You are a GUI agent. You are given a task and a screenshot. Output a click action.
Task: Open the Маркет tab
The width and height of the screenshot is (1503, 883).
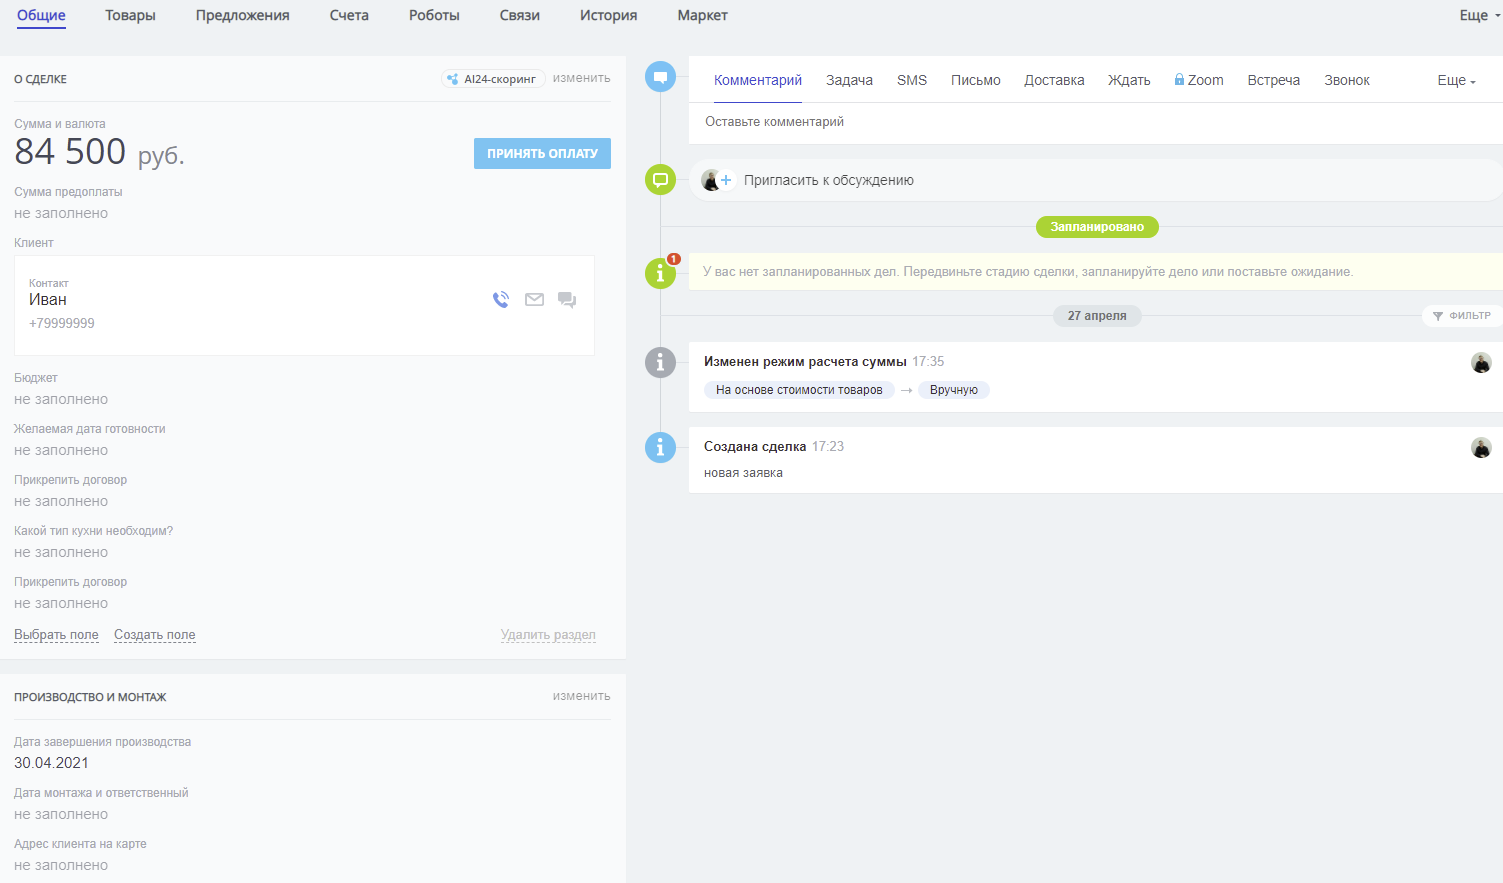702,15
